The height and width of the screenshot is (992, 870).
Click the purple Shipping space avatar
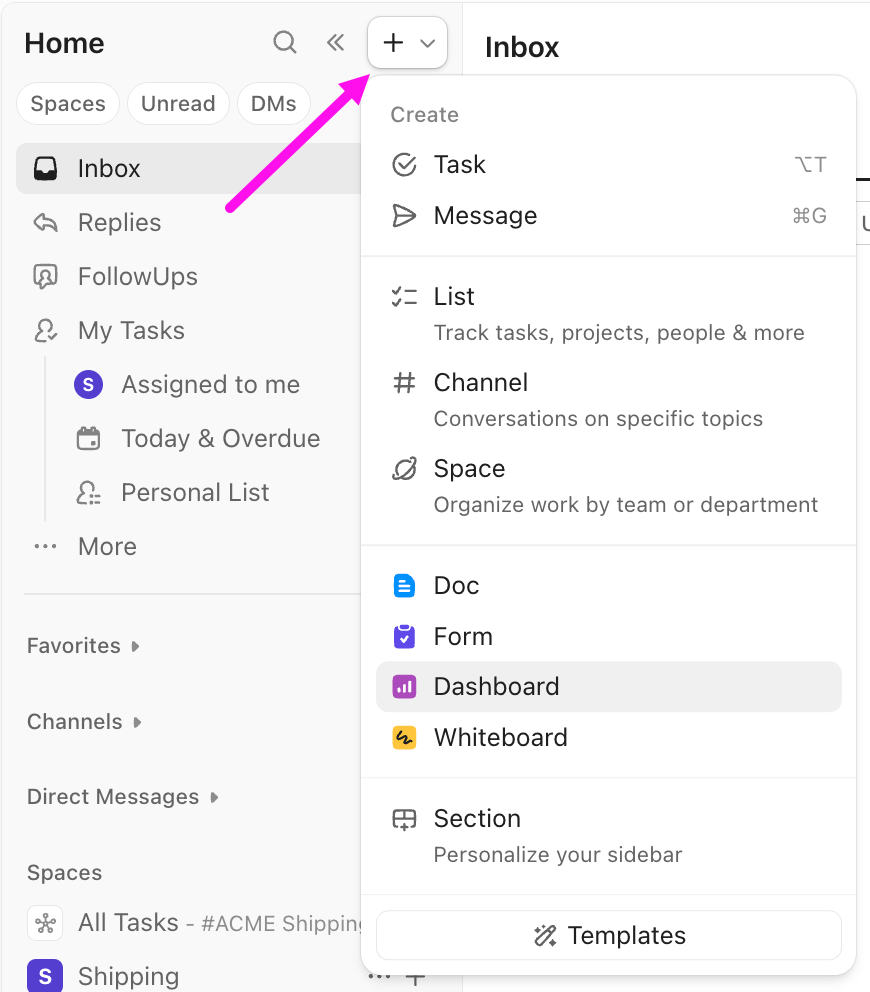[45, 975]
